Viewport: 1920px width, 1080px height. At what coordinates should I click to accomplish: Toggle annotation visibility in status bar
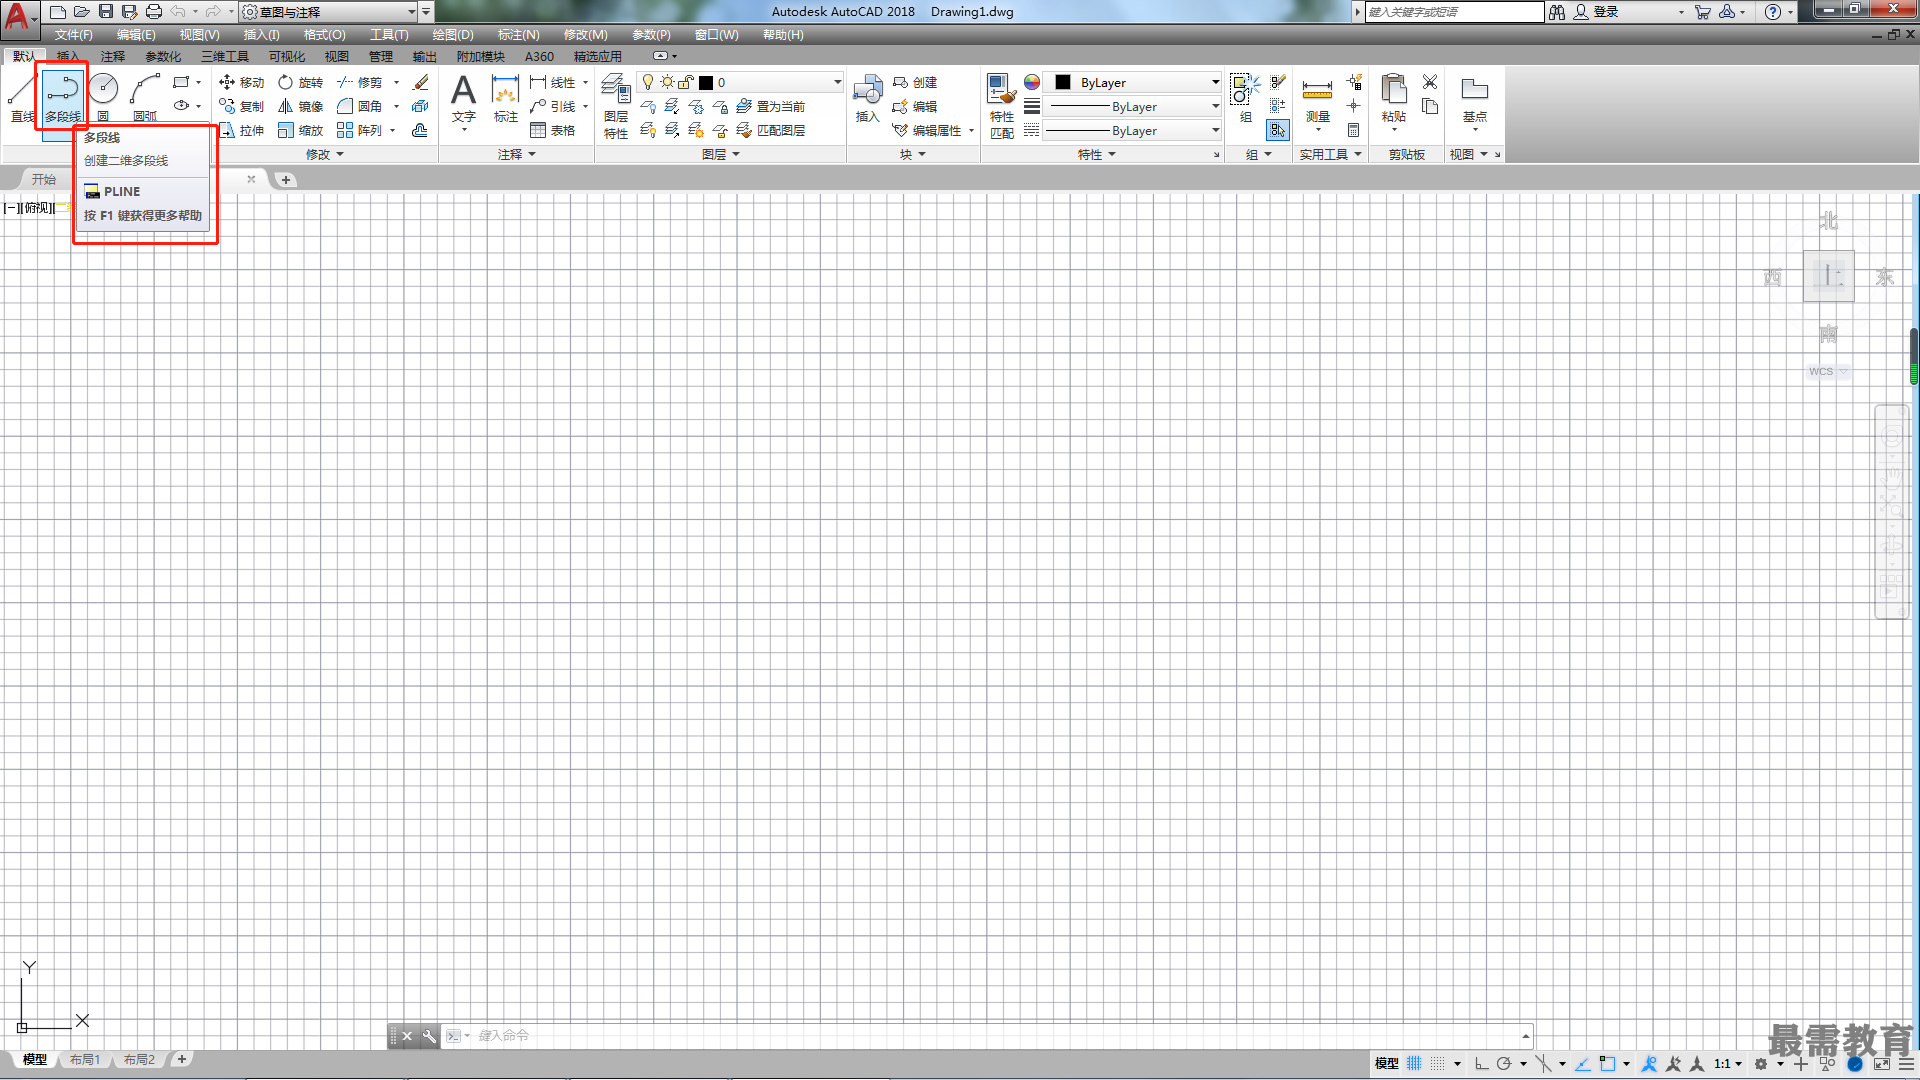click(1650, 1063)
